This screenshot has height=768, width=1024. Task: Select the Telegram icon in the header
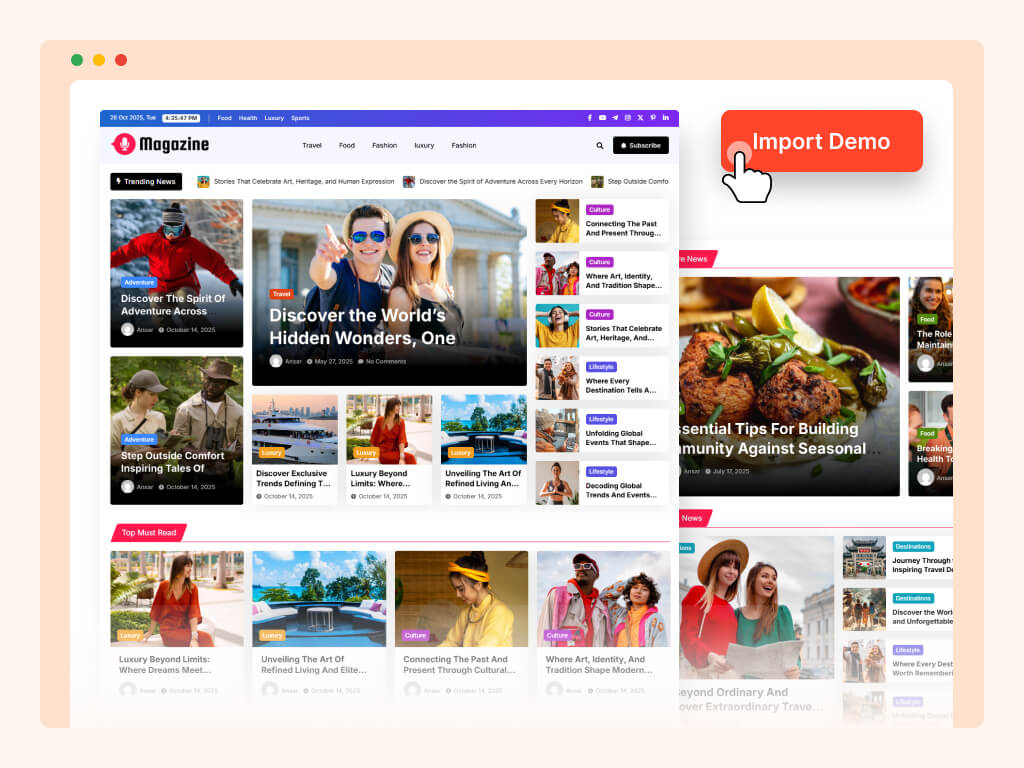point(614,117)
